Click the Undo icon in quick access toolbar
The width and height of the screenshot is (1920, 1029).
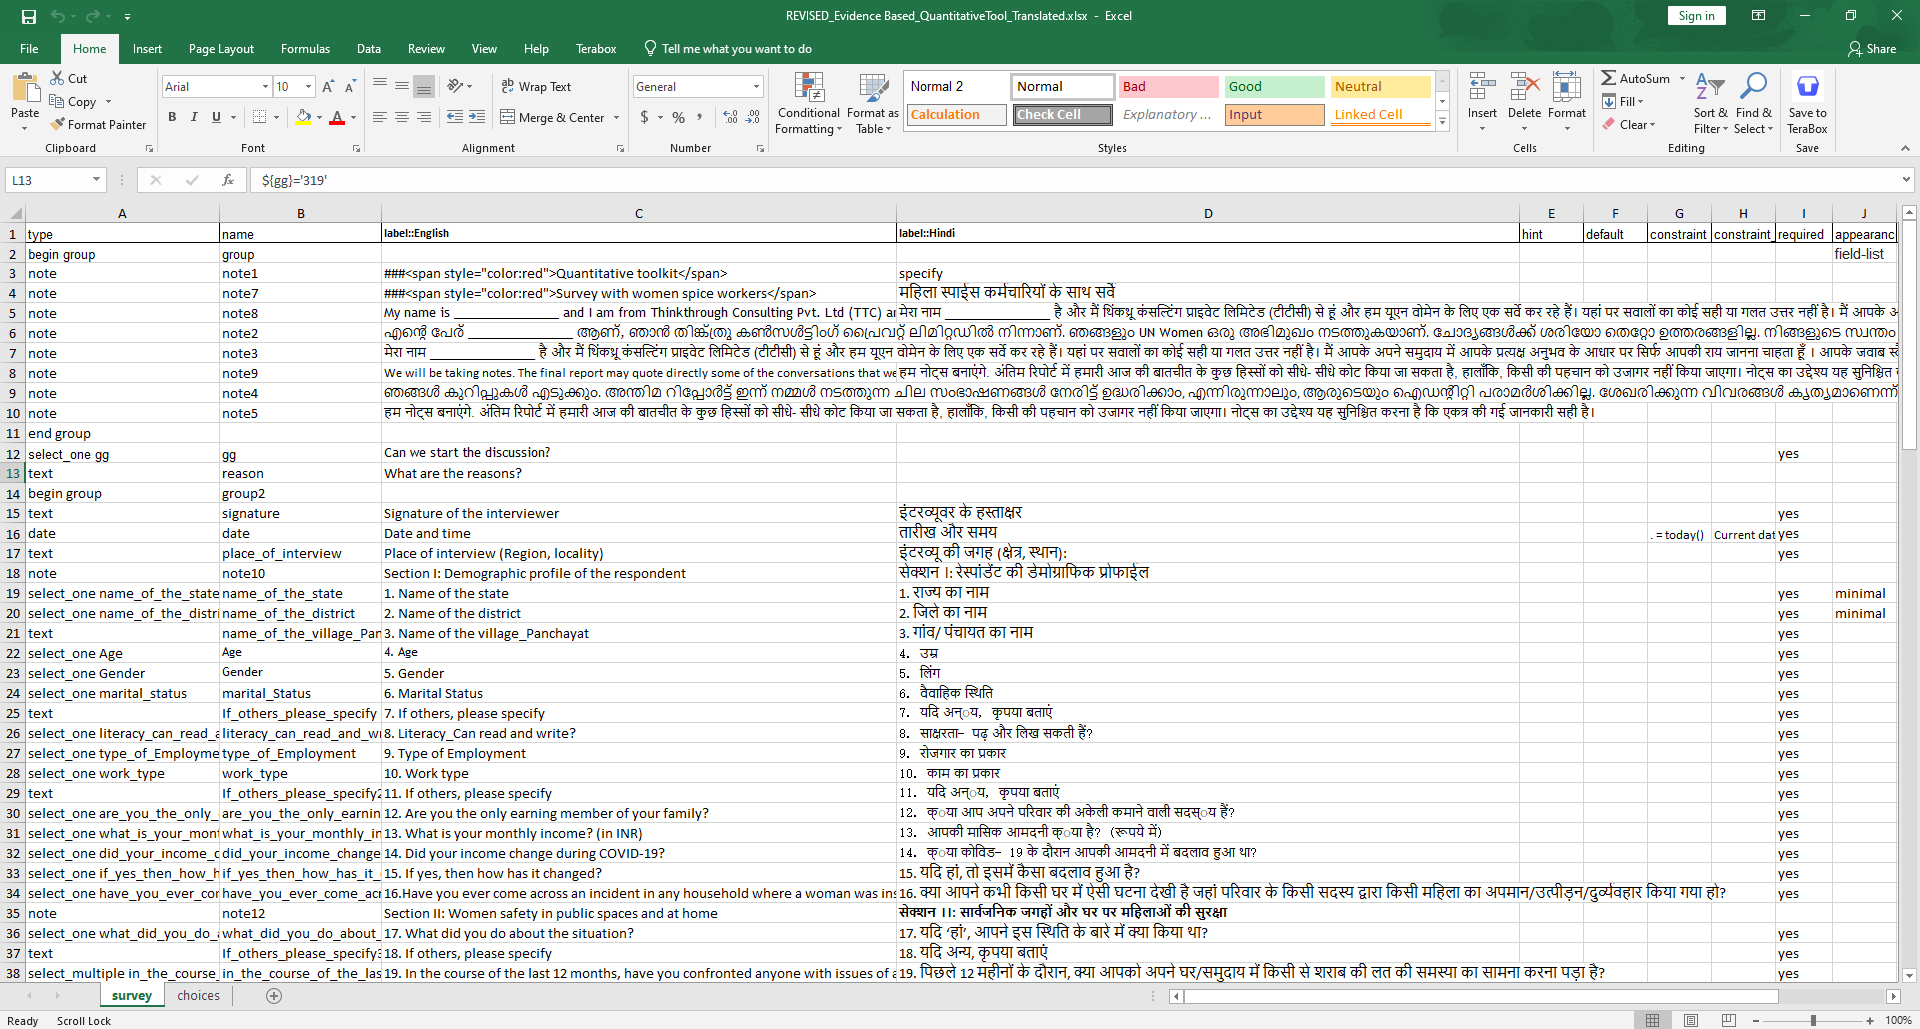click(58, 16)
